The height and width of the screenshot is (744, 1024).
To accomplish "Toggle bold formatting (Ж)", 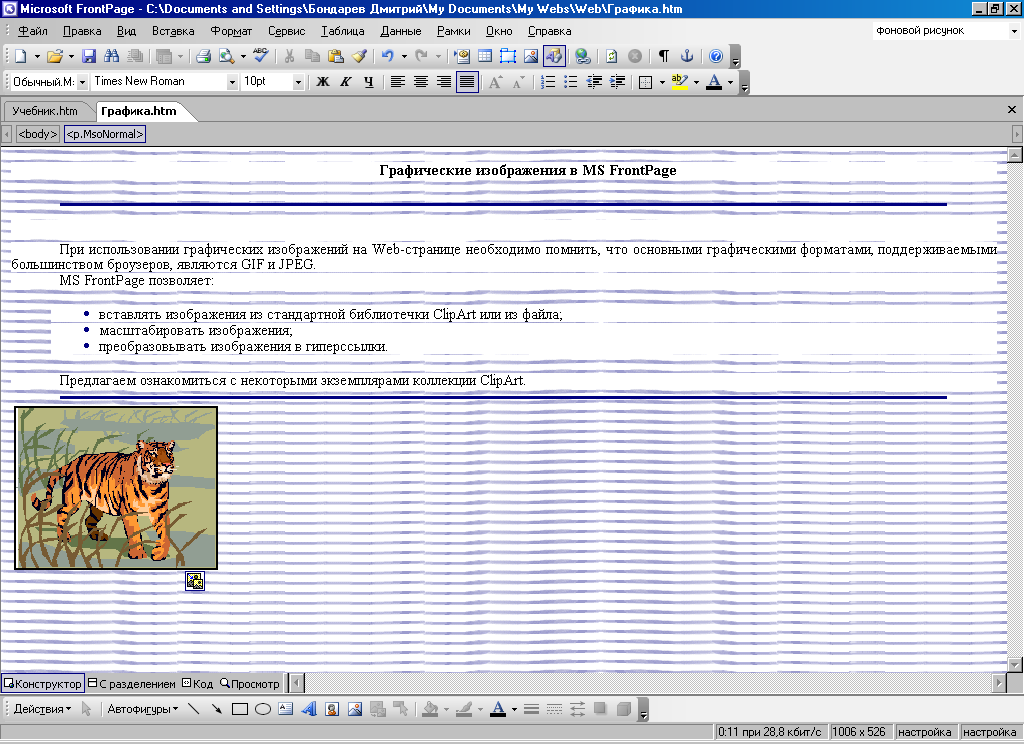I will coord(323,82).
